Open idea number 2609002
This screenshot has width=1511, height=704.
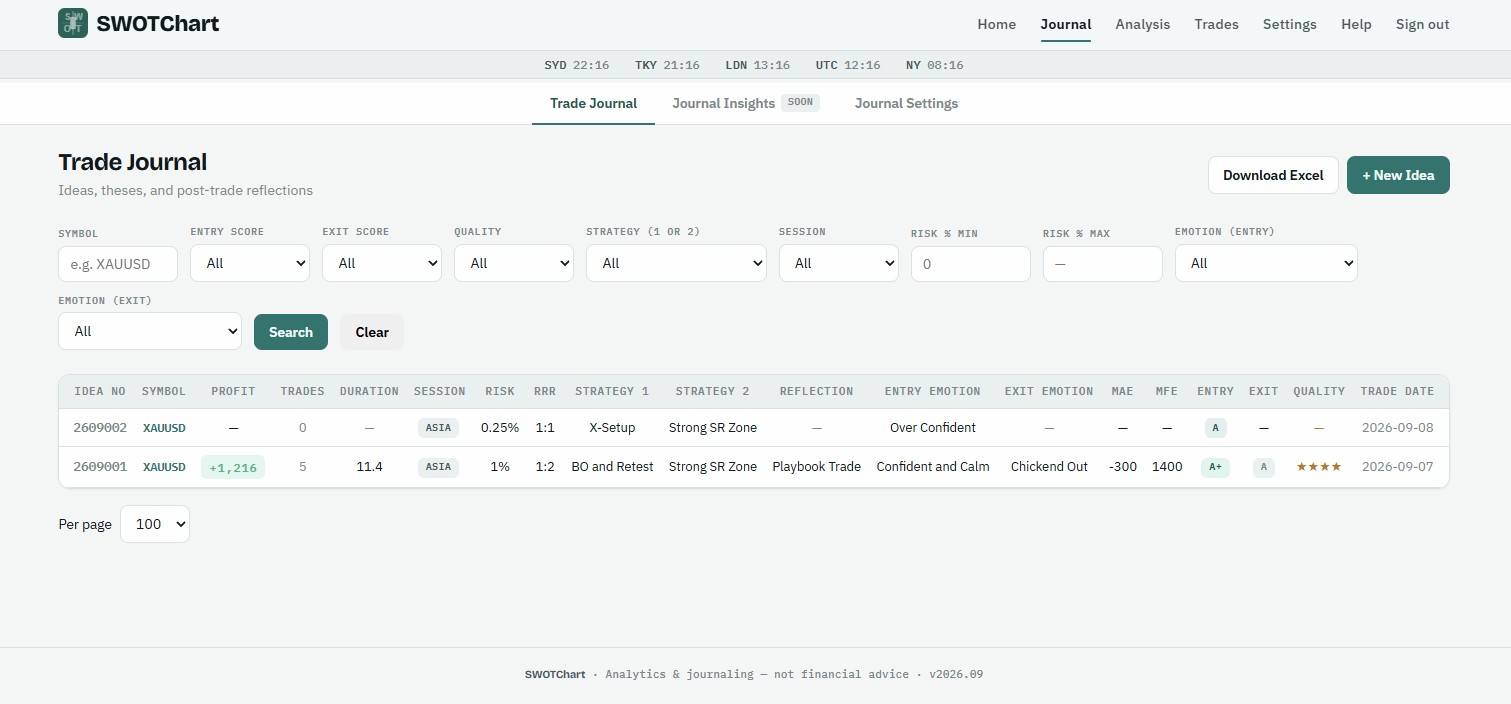pos(100,427)
